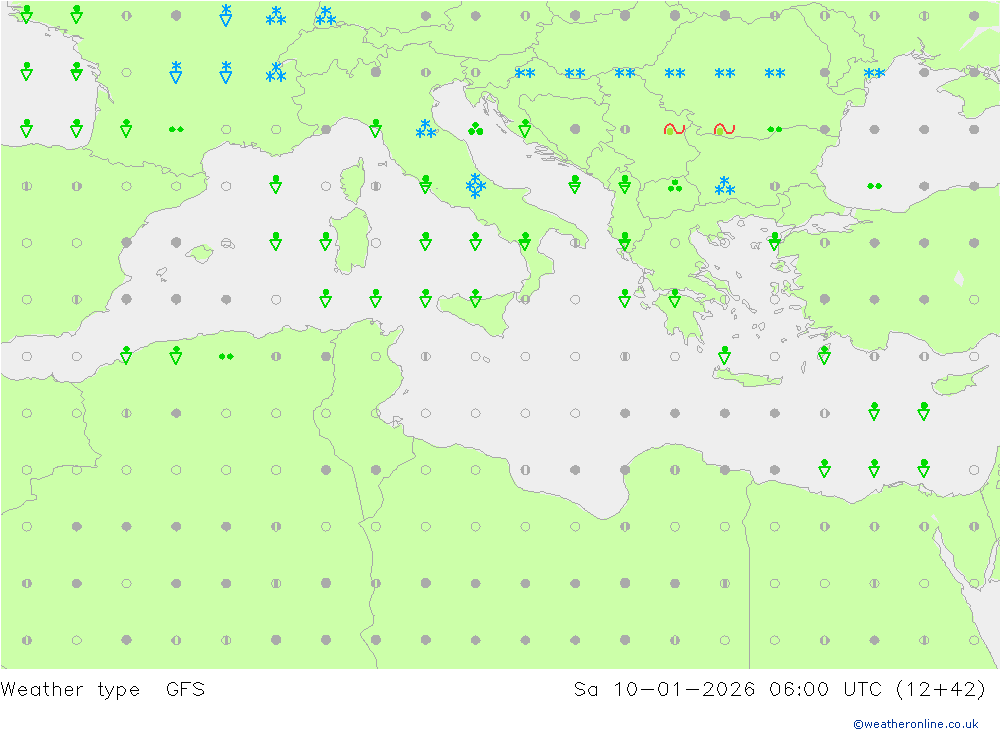
Task: Click the green shower symbol on the Peloponnese
Action: coord(675,298)
